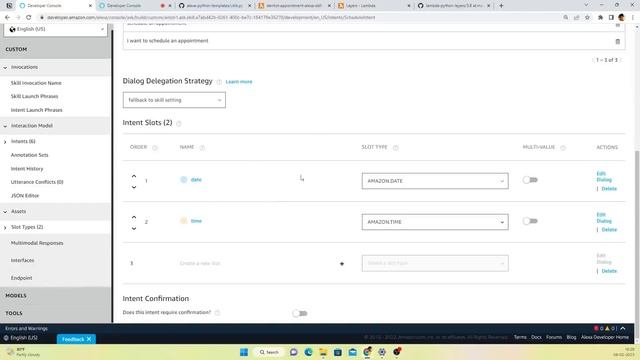Open Settings gear from taskbar
Image resolution: width=640 pixels, height=360 pixels.
(x=382, y=352)
